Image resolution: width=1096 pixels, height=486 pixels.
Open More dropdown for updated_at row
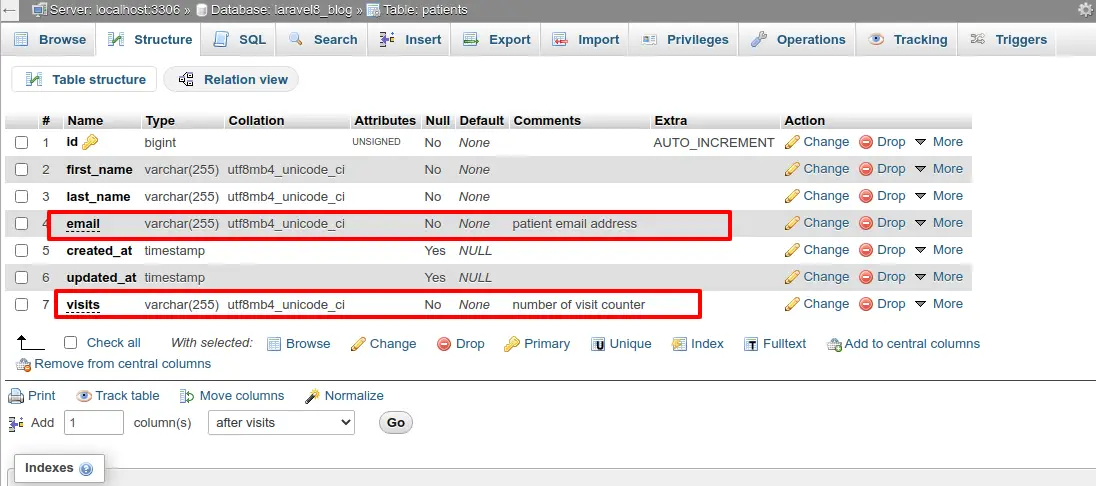939,277
